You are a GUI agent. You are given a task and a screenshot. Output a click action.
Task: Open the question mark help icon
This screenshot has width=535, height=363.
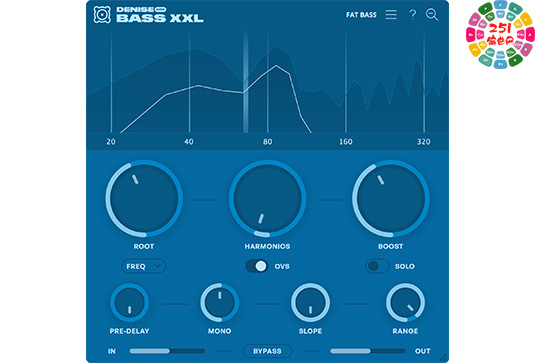coord(413,14)
